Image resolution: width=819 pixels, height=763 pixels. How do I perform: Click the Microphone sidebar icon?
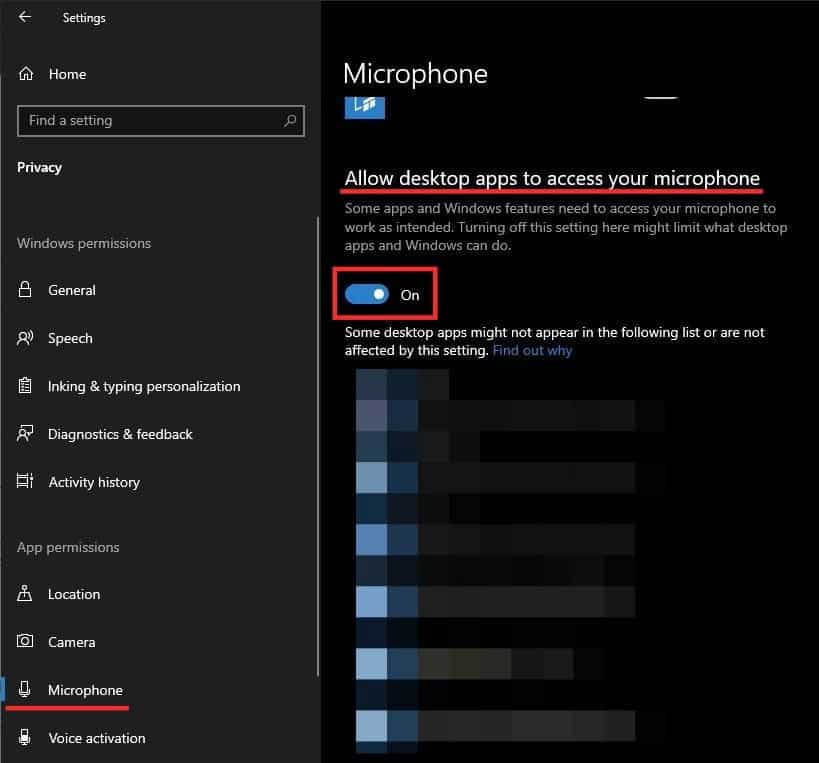tap(27, 690)
